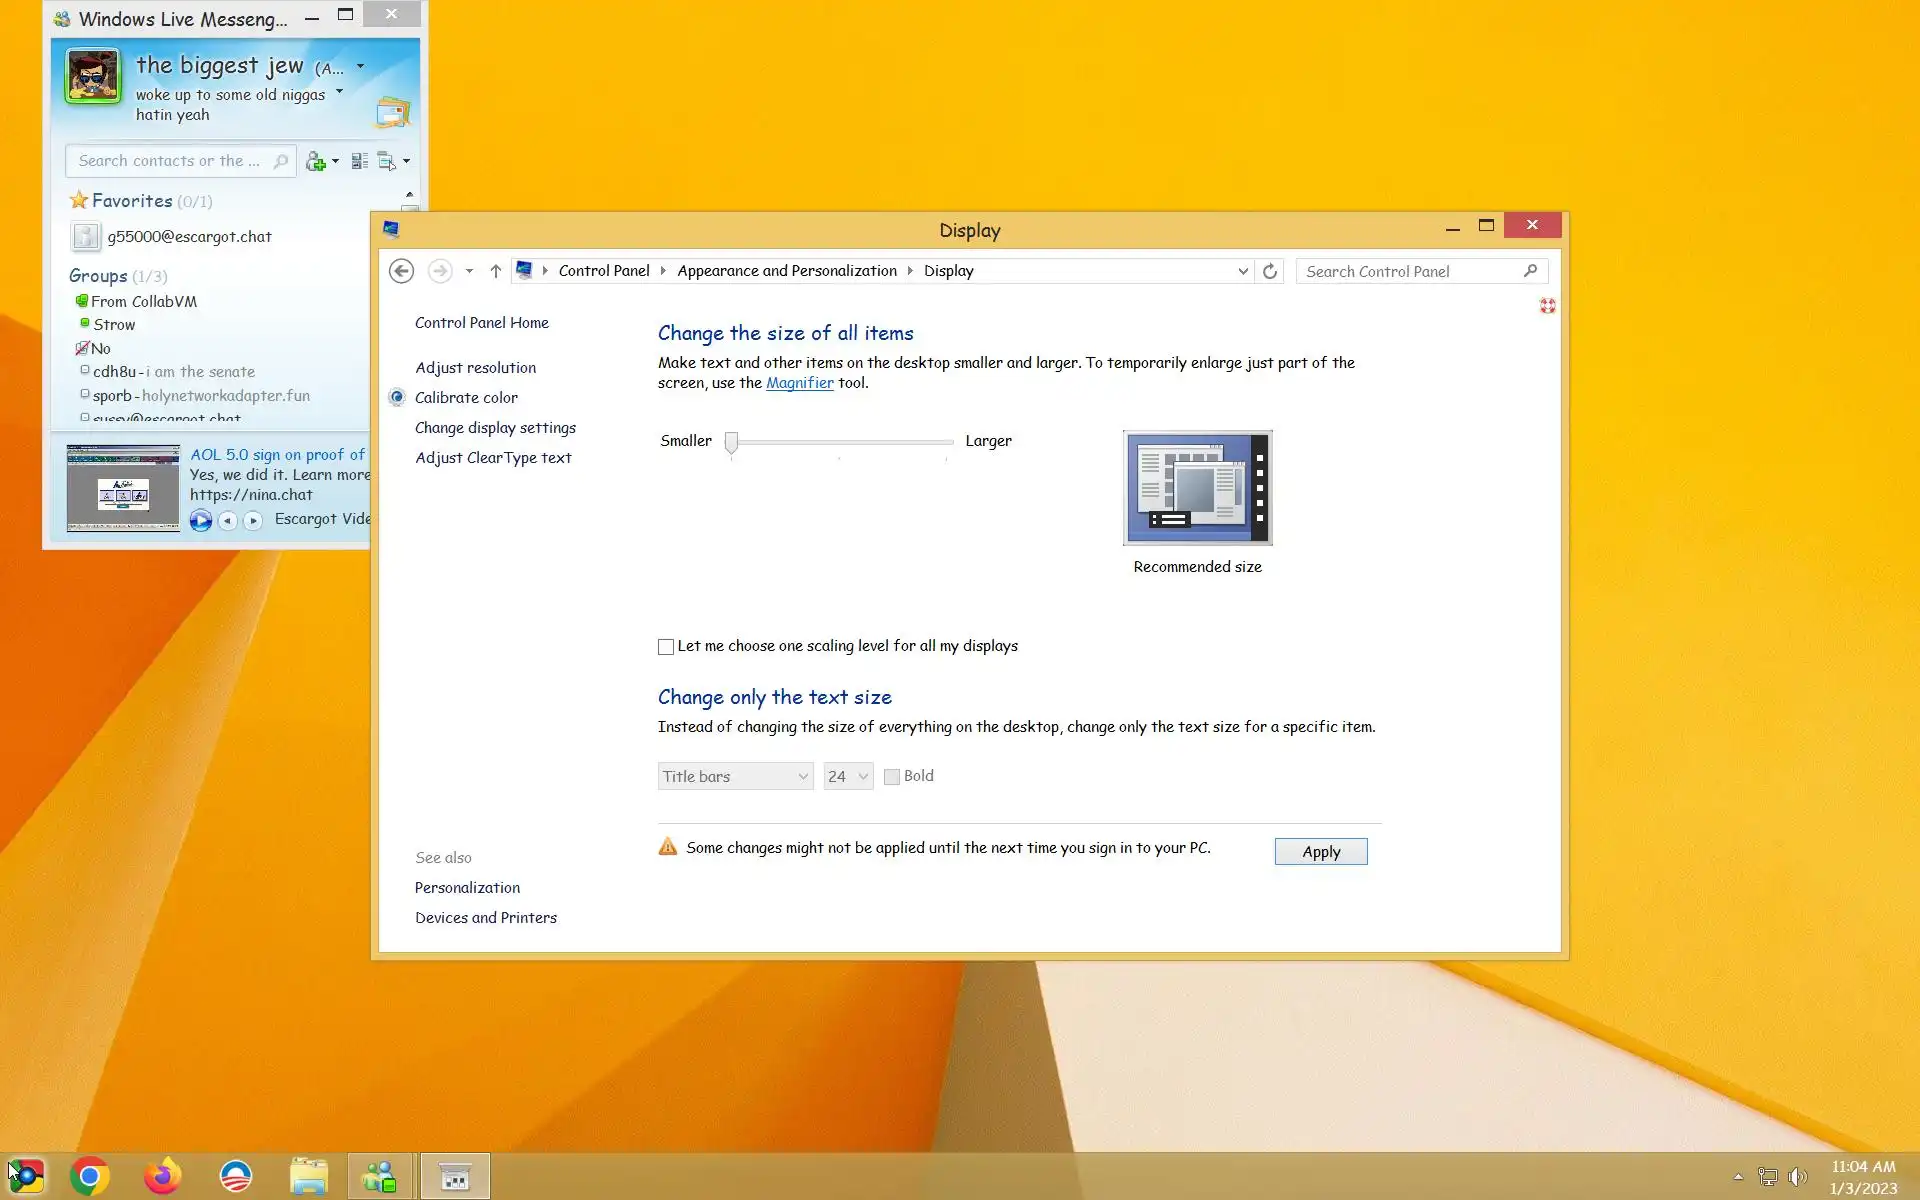Refresh the Control Panel address bar

point(1270,271)
